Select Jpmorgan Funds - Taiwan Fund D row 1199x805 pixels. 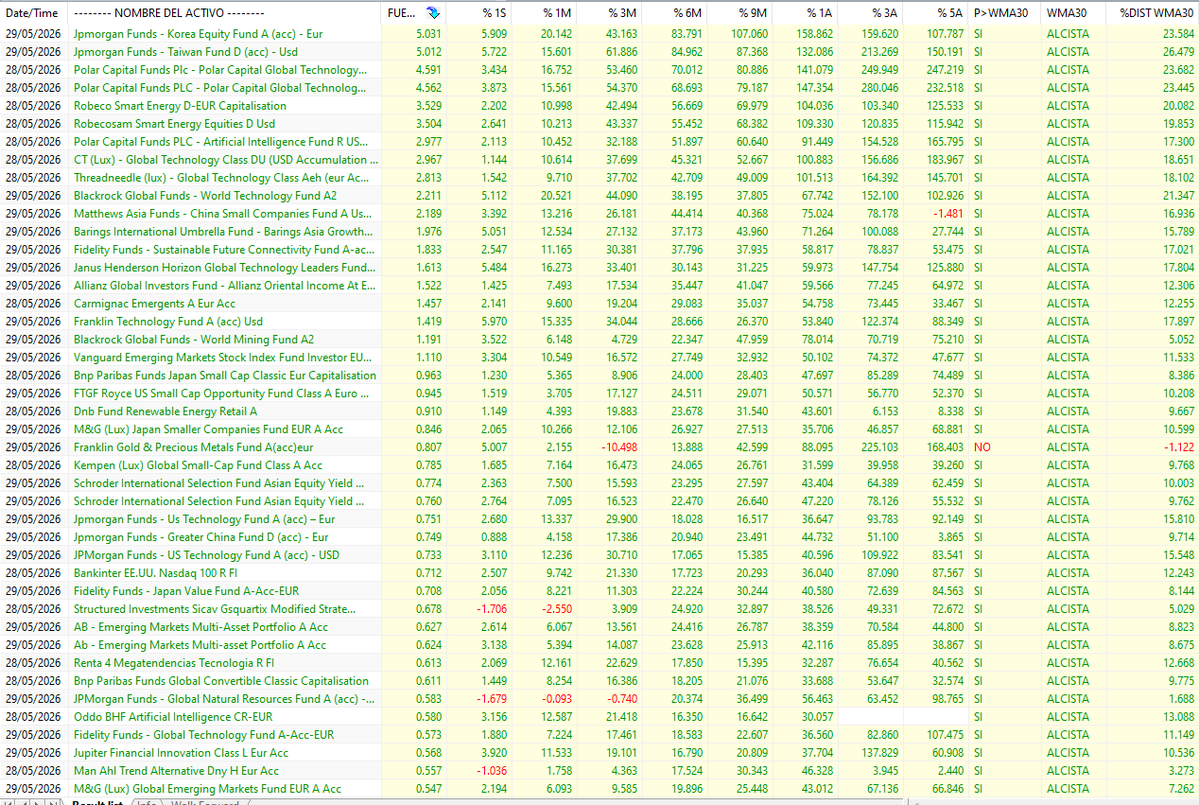(600, 52)
